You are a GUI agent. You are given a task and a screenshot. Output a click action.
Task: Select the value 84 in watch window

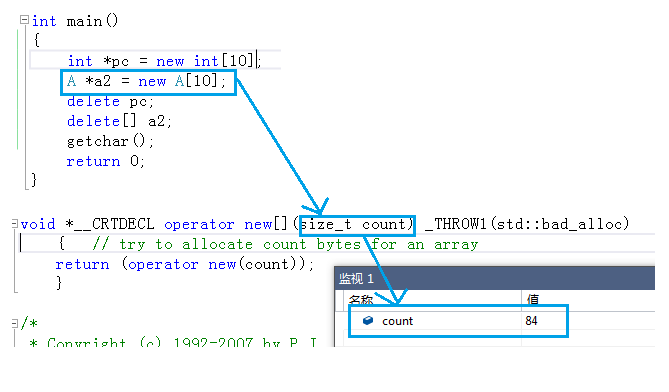click(x=531, y=321)
